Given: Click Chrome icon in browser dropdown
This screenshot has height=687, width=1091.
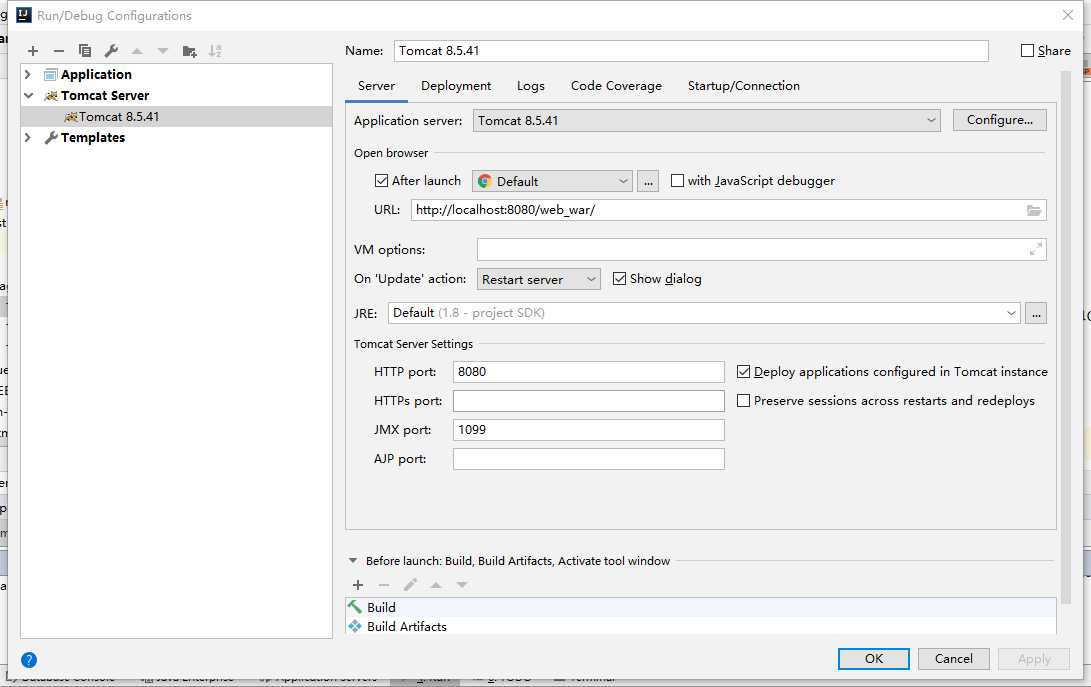Looking at the screenshot, I should point(484,181).
